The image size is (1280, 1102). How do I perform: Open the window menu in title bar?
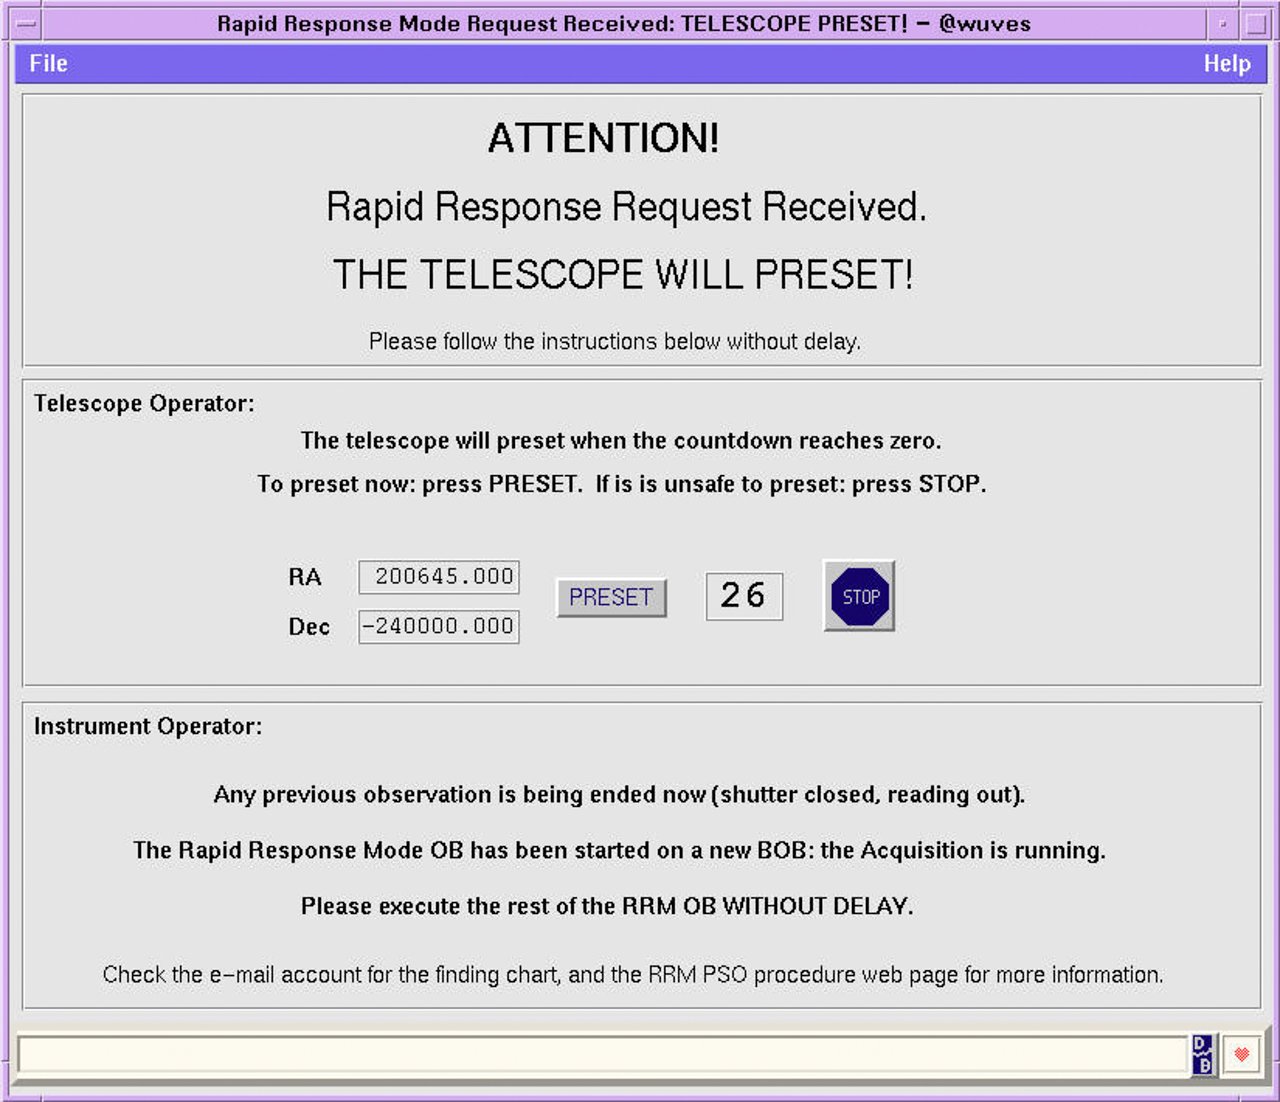[26, 23]
